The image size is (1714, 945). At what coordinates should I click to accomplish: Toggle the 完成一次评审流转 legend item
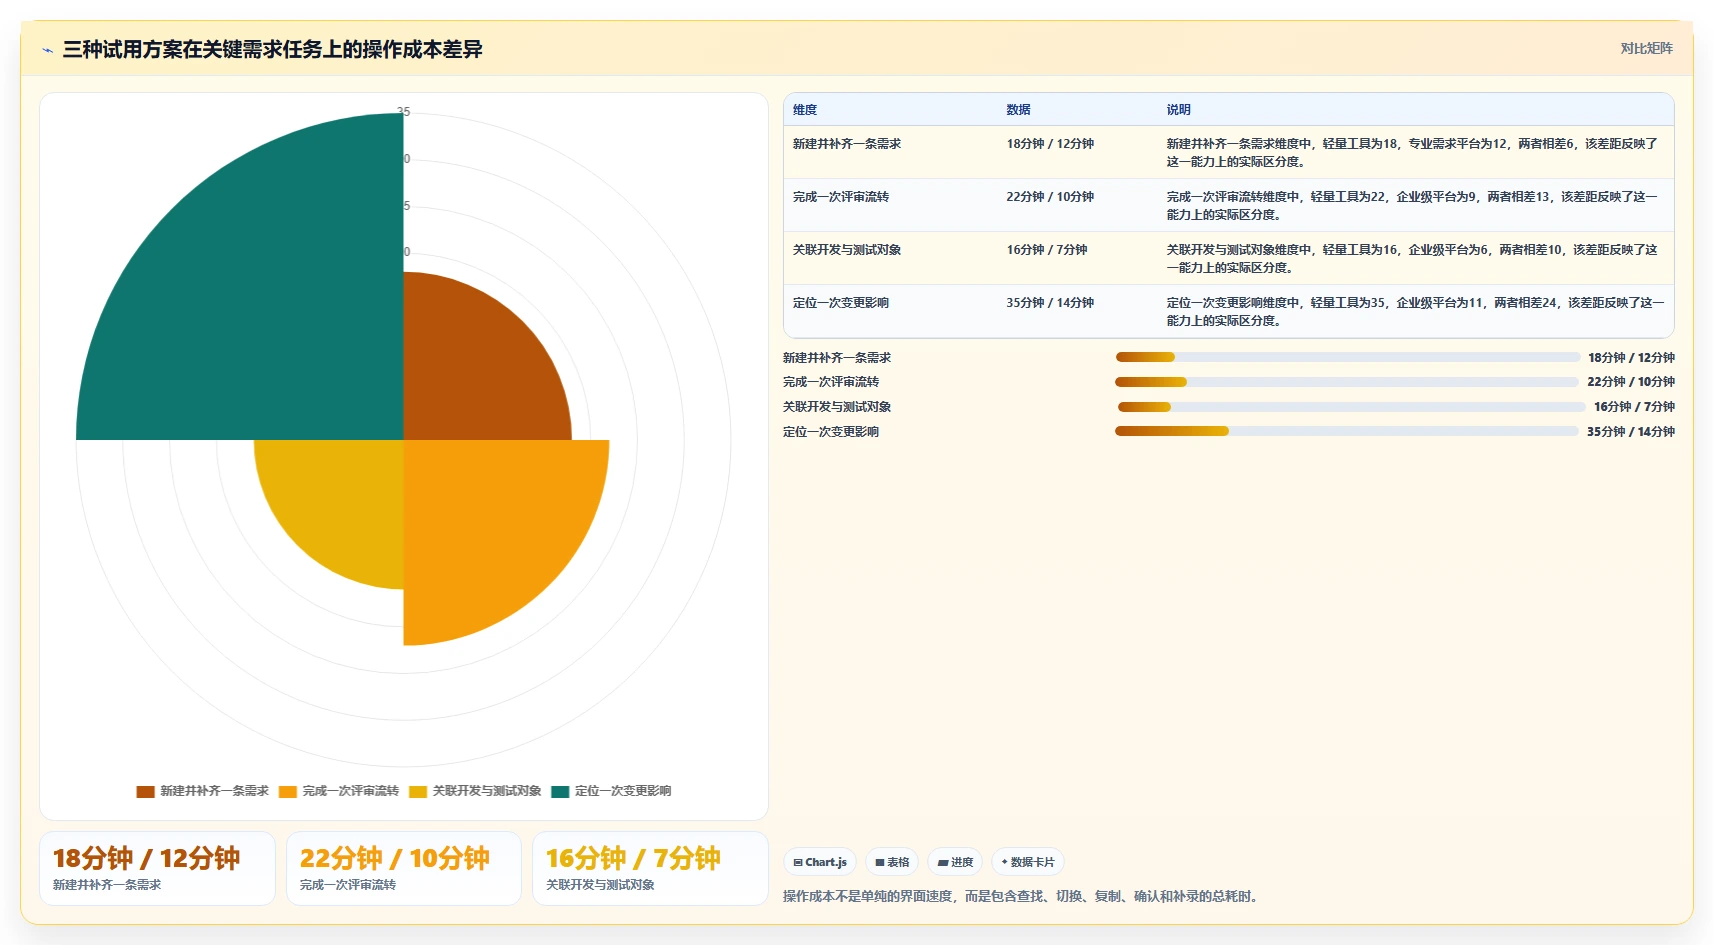click(x=339, y=791)
